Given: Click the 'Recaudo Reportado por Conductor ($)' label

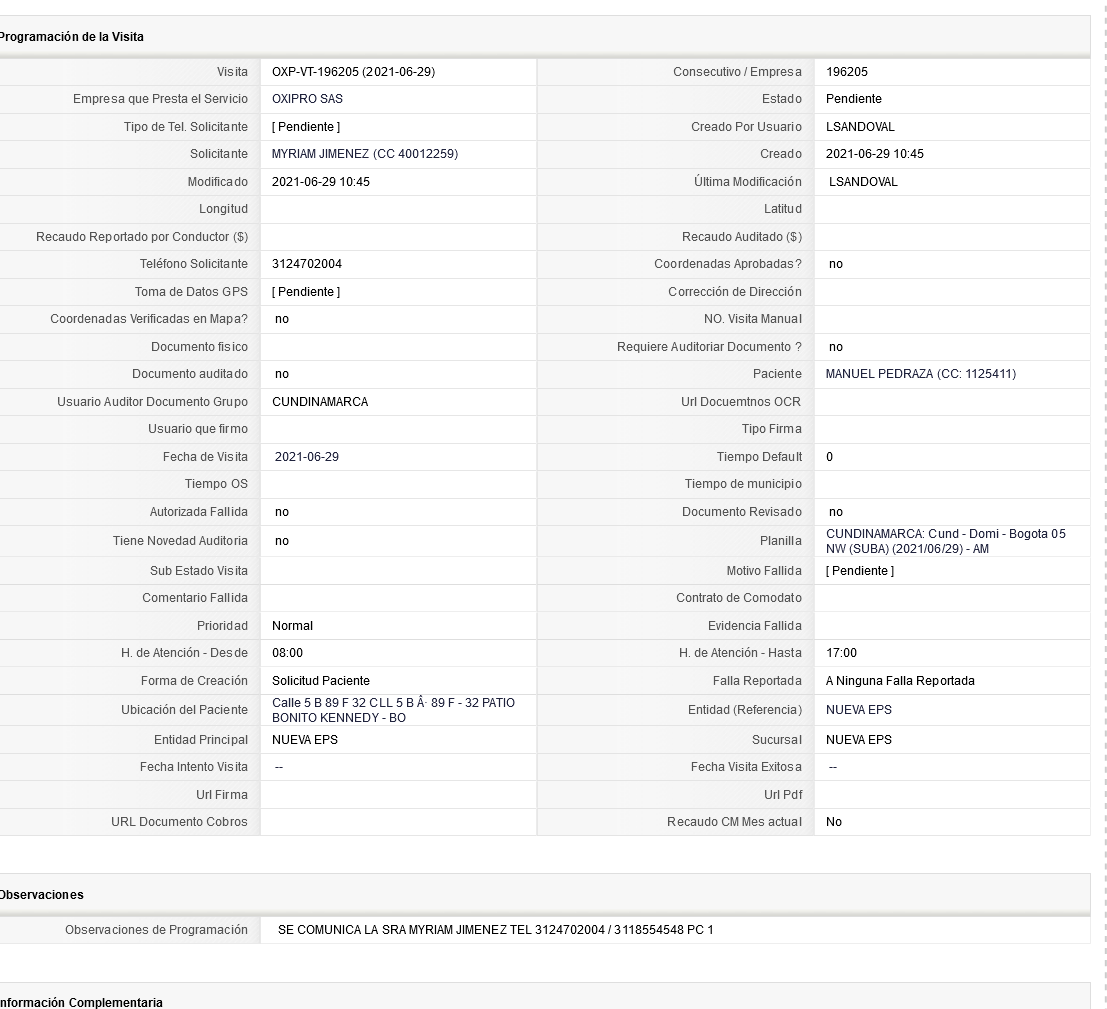Looking at the screenshot, I should click(142, 237).
